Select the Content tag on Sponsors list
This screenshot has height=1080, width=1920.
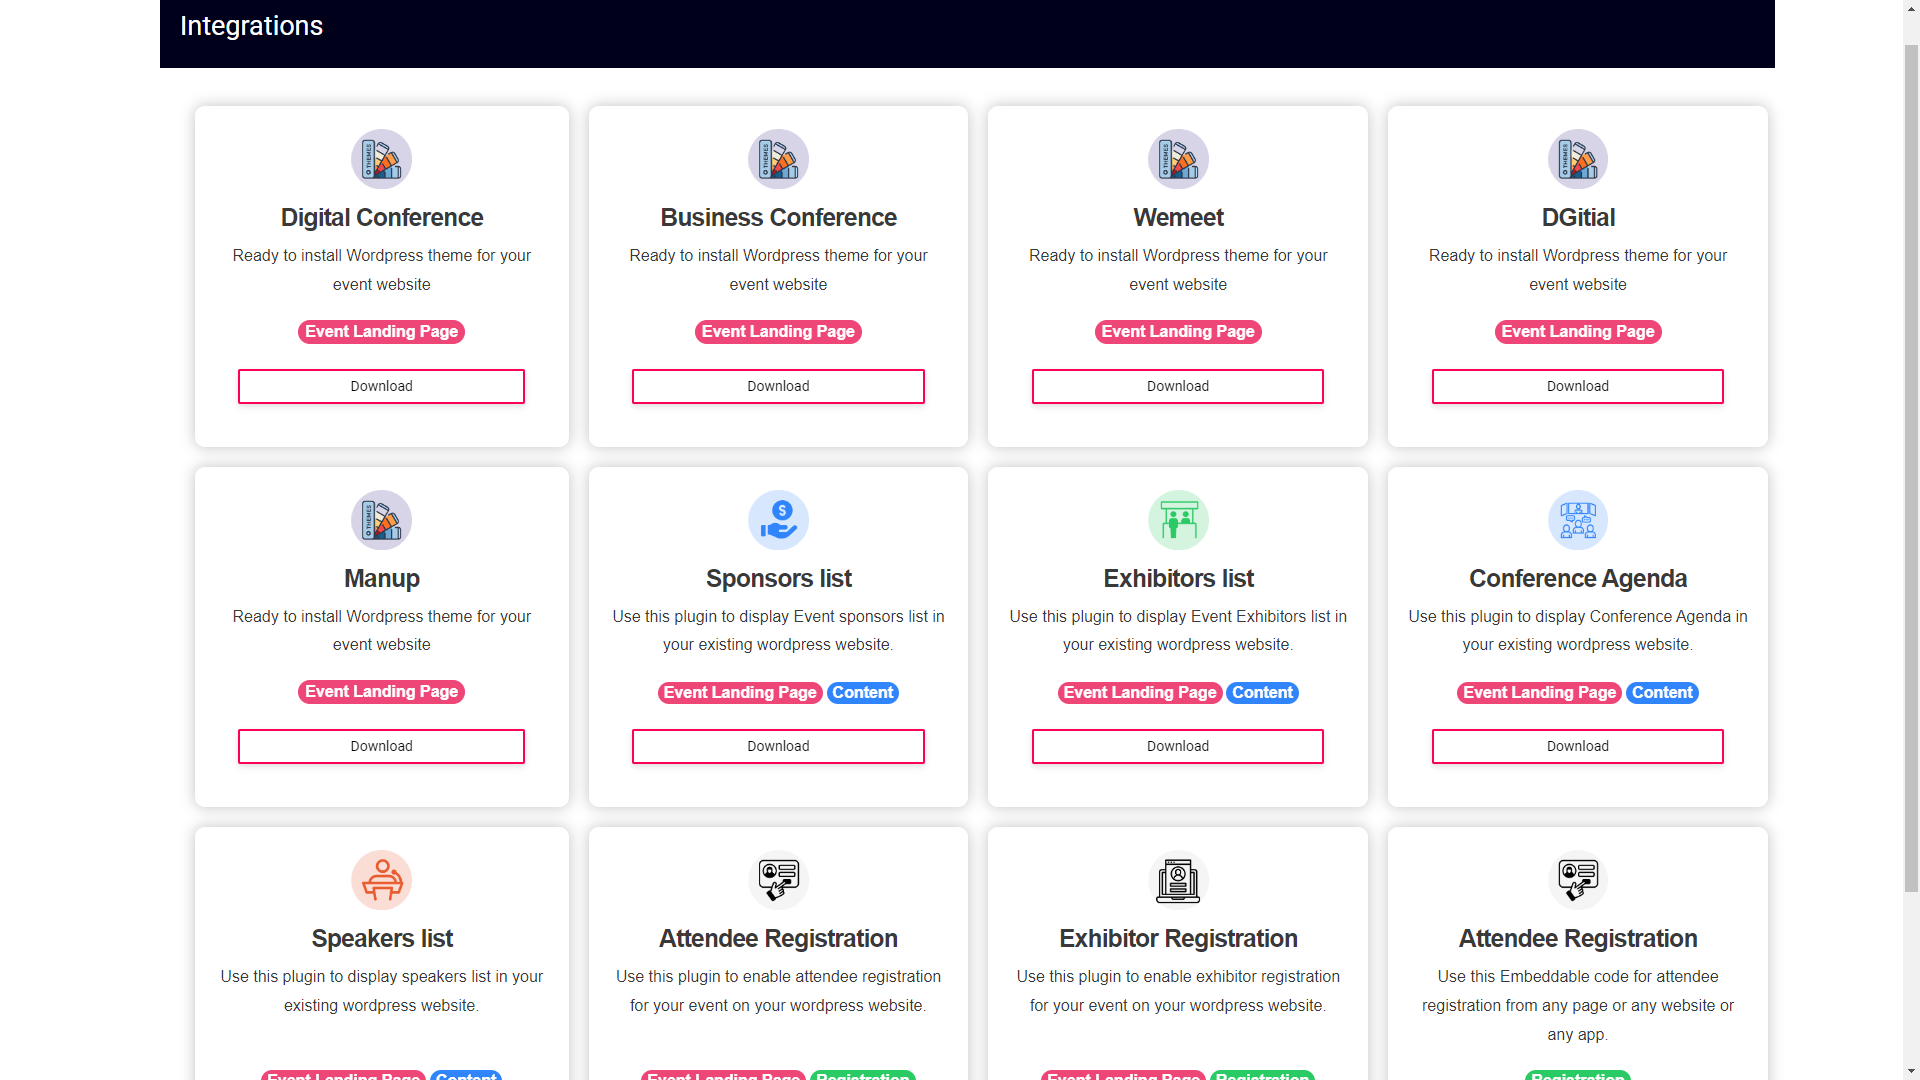coord(862,691)
